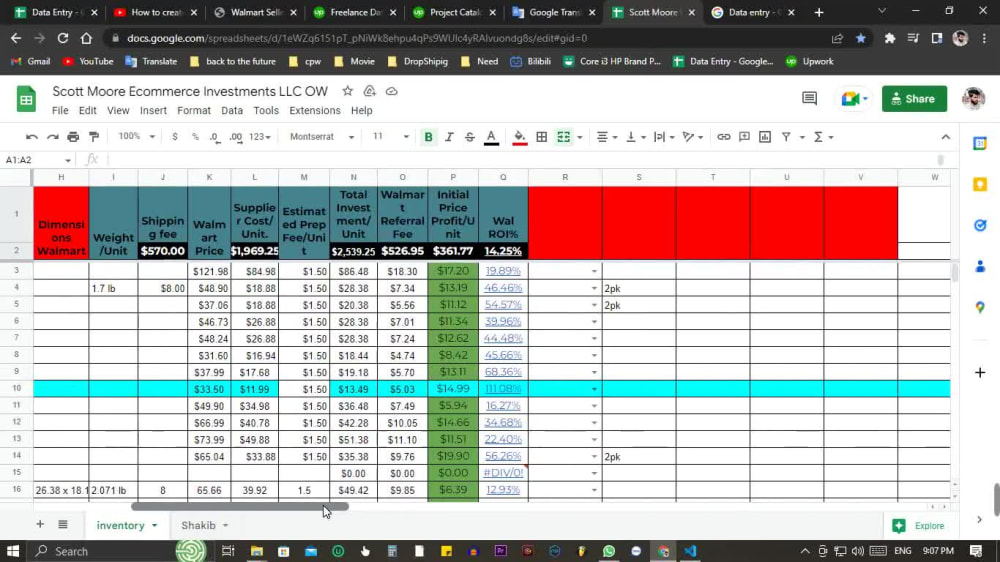Start a Google Meet call icon
This screenshot has width=1000, height=562.
854,99
